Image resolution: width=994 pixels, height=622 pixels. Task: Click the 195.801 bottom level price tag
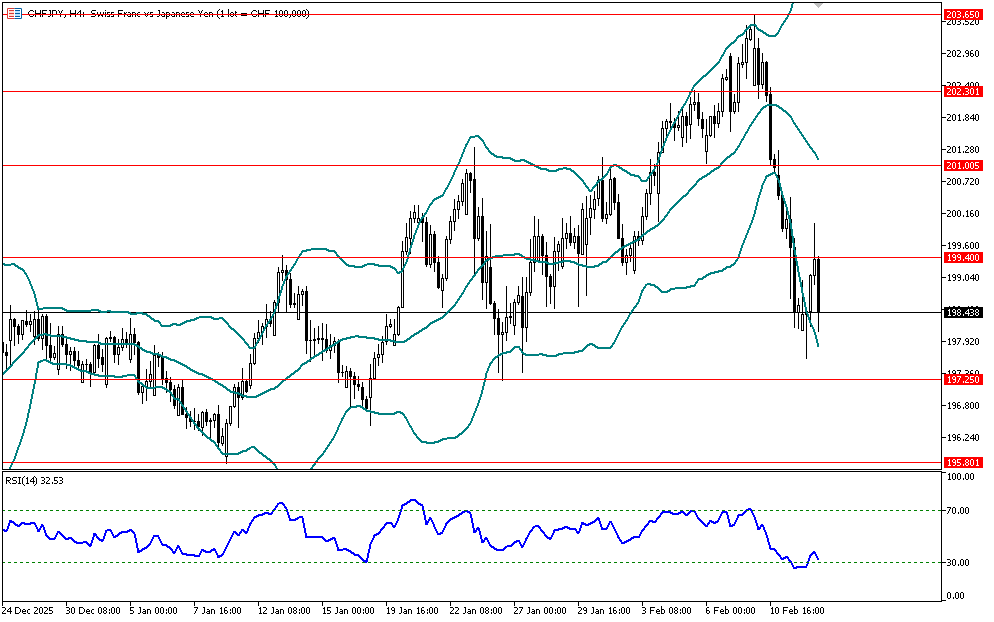(x=961, y=463)
